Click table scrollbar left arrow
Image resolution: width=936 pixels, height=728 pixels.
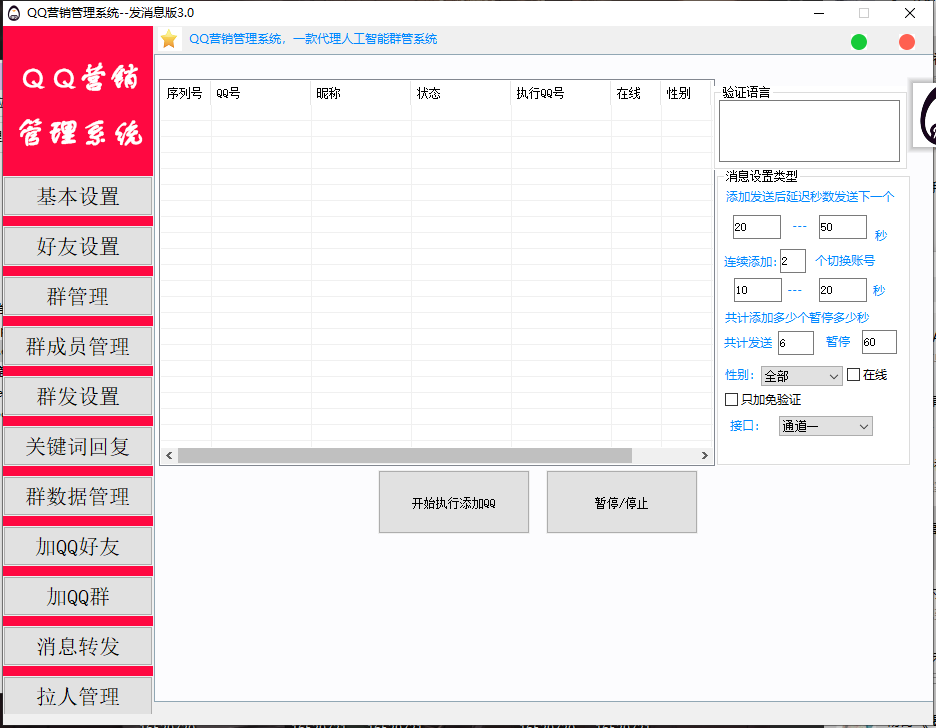[x=169, y=456]
